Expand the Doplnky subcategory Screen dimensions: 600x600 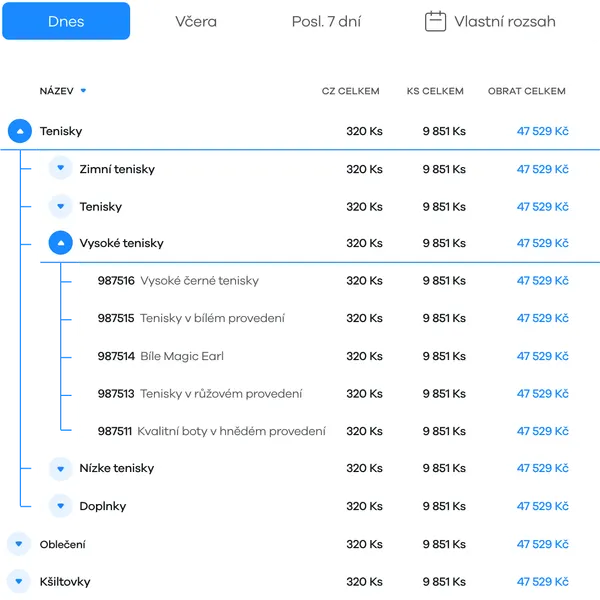click(60, 506)
